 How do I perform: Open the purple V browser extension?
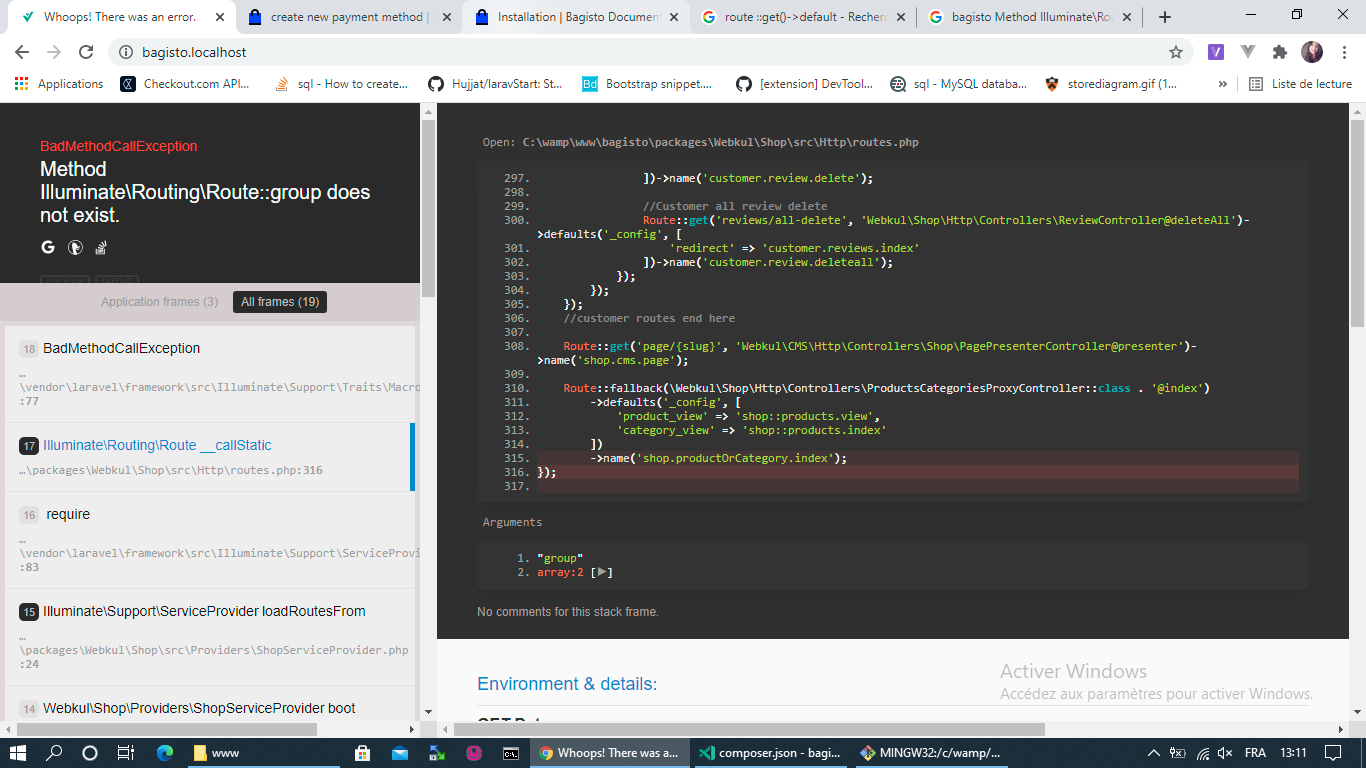[x=1216, y=52]
